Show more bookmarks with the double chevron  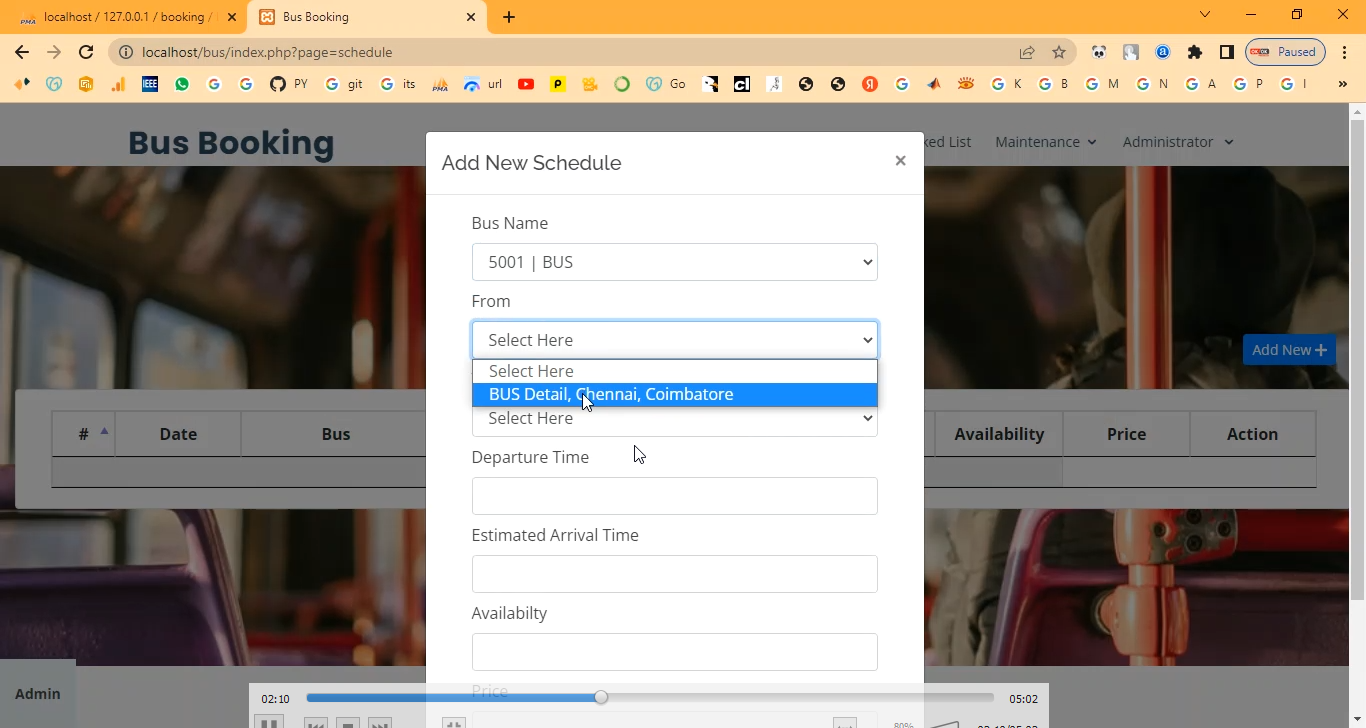(x=1342, y=84)
